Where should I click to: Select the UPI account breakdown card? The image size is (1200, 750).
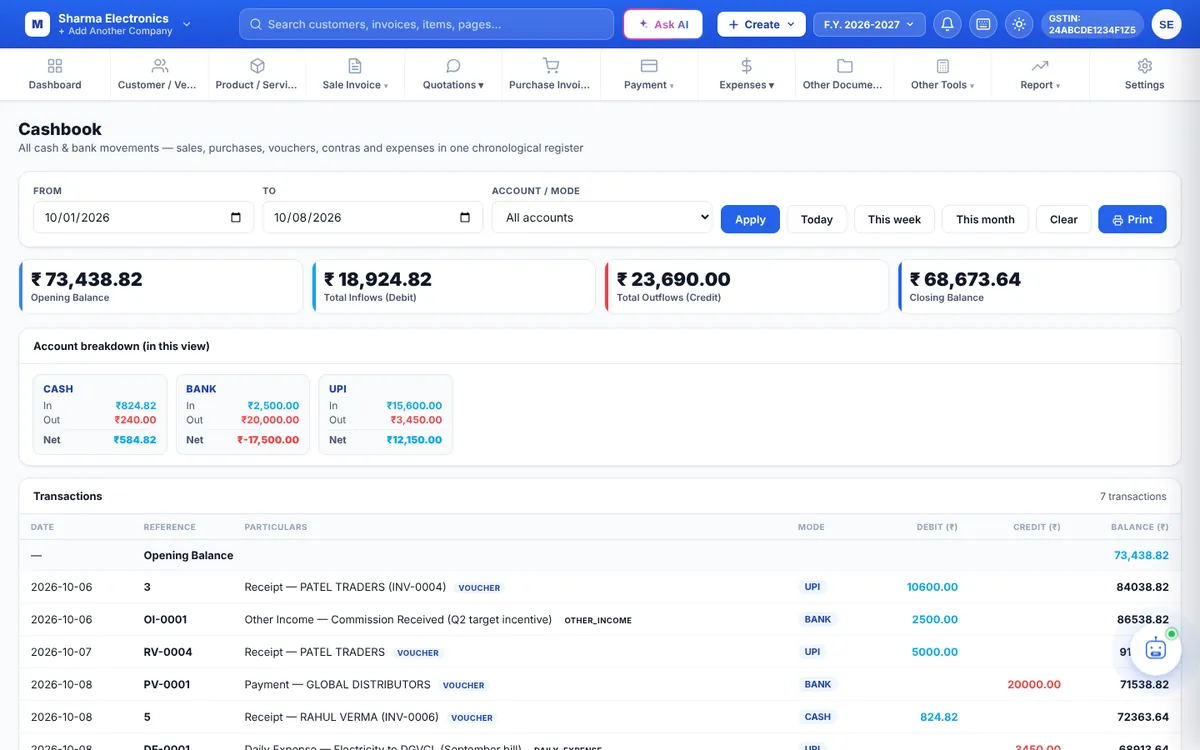pos(386,415)
